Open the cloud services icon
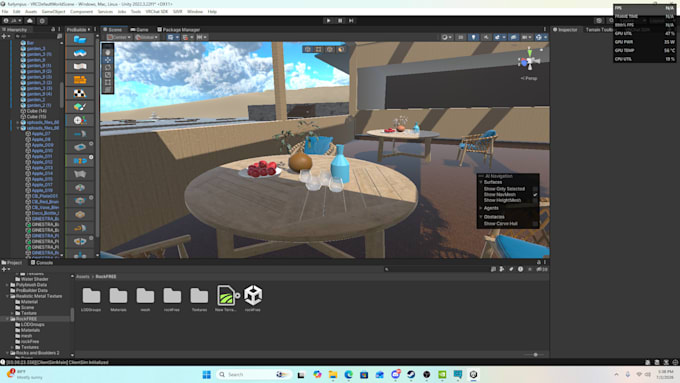Viewport: 680px width, 383px height. [29, 20]
